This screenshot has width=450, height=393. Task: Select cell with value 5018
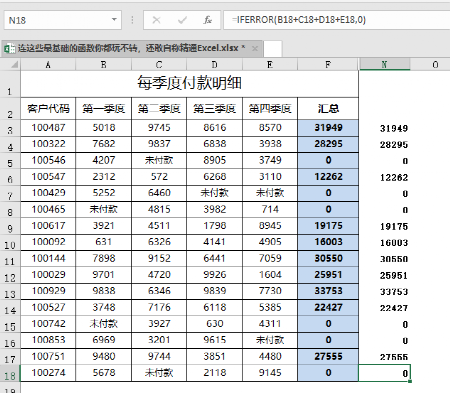(x=104, y=128)
